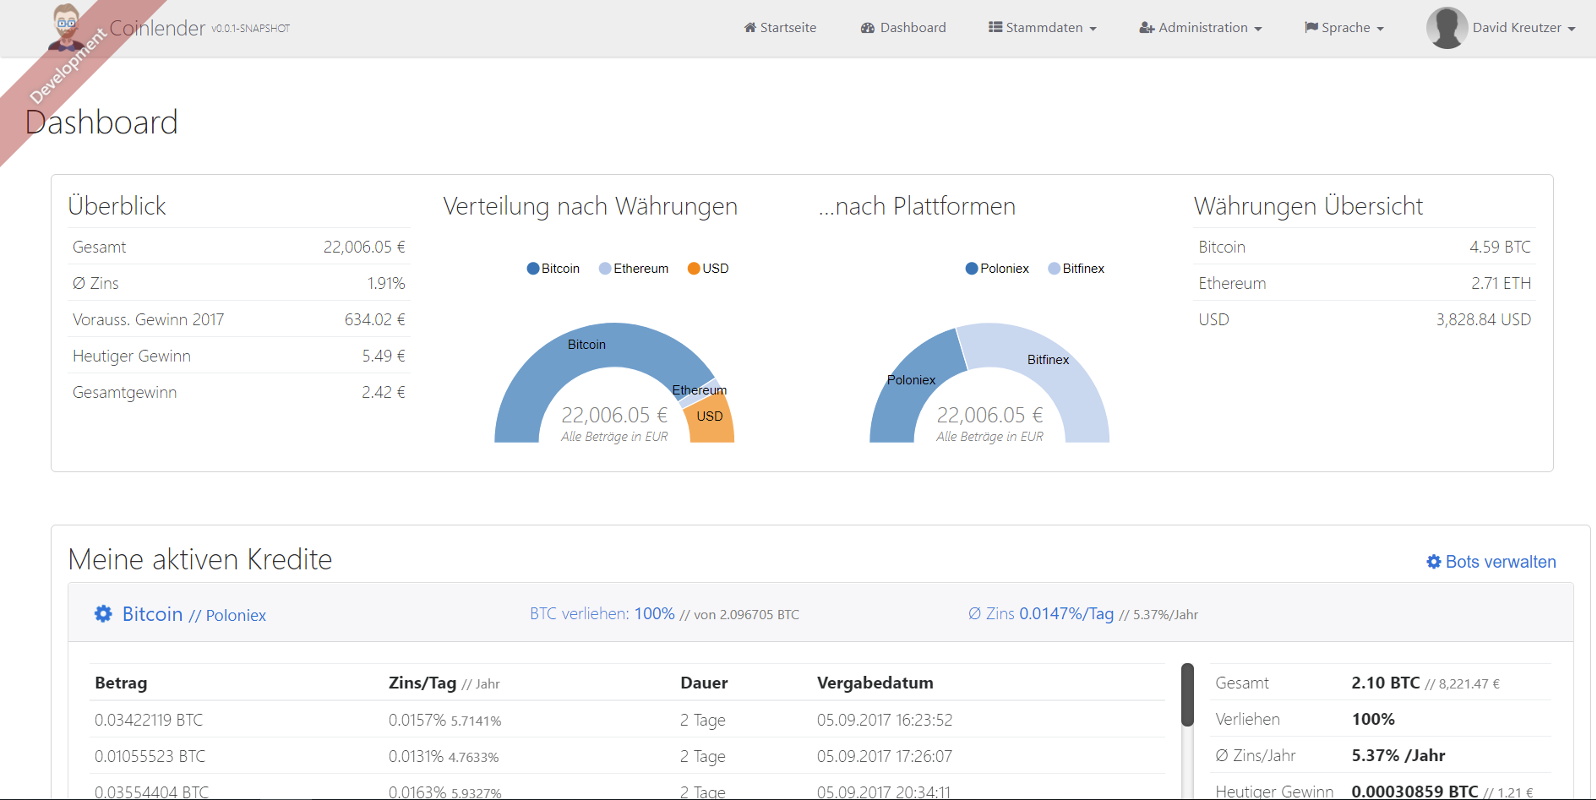1596x800 pixels.
Task: Click the v0.0.1-SNAPSHOT version label
Action: tap(250, 29)
